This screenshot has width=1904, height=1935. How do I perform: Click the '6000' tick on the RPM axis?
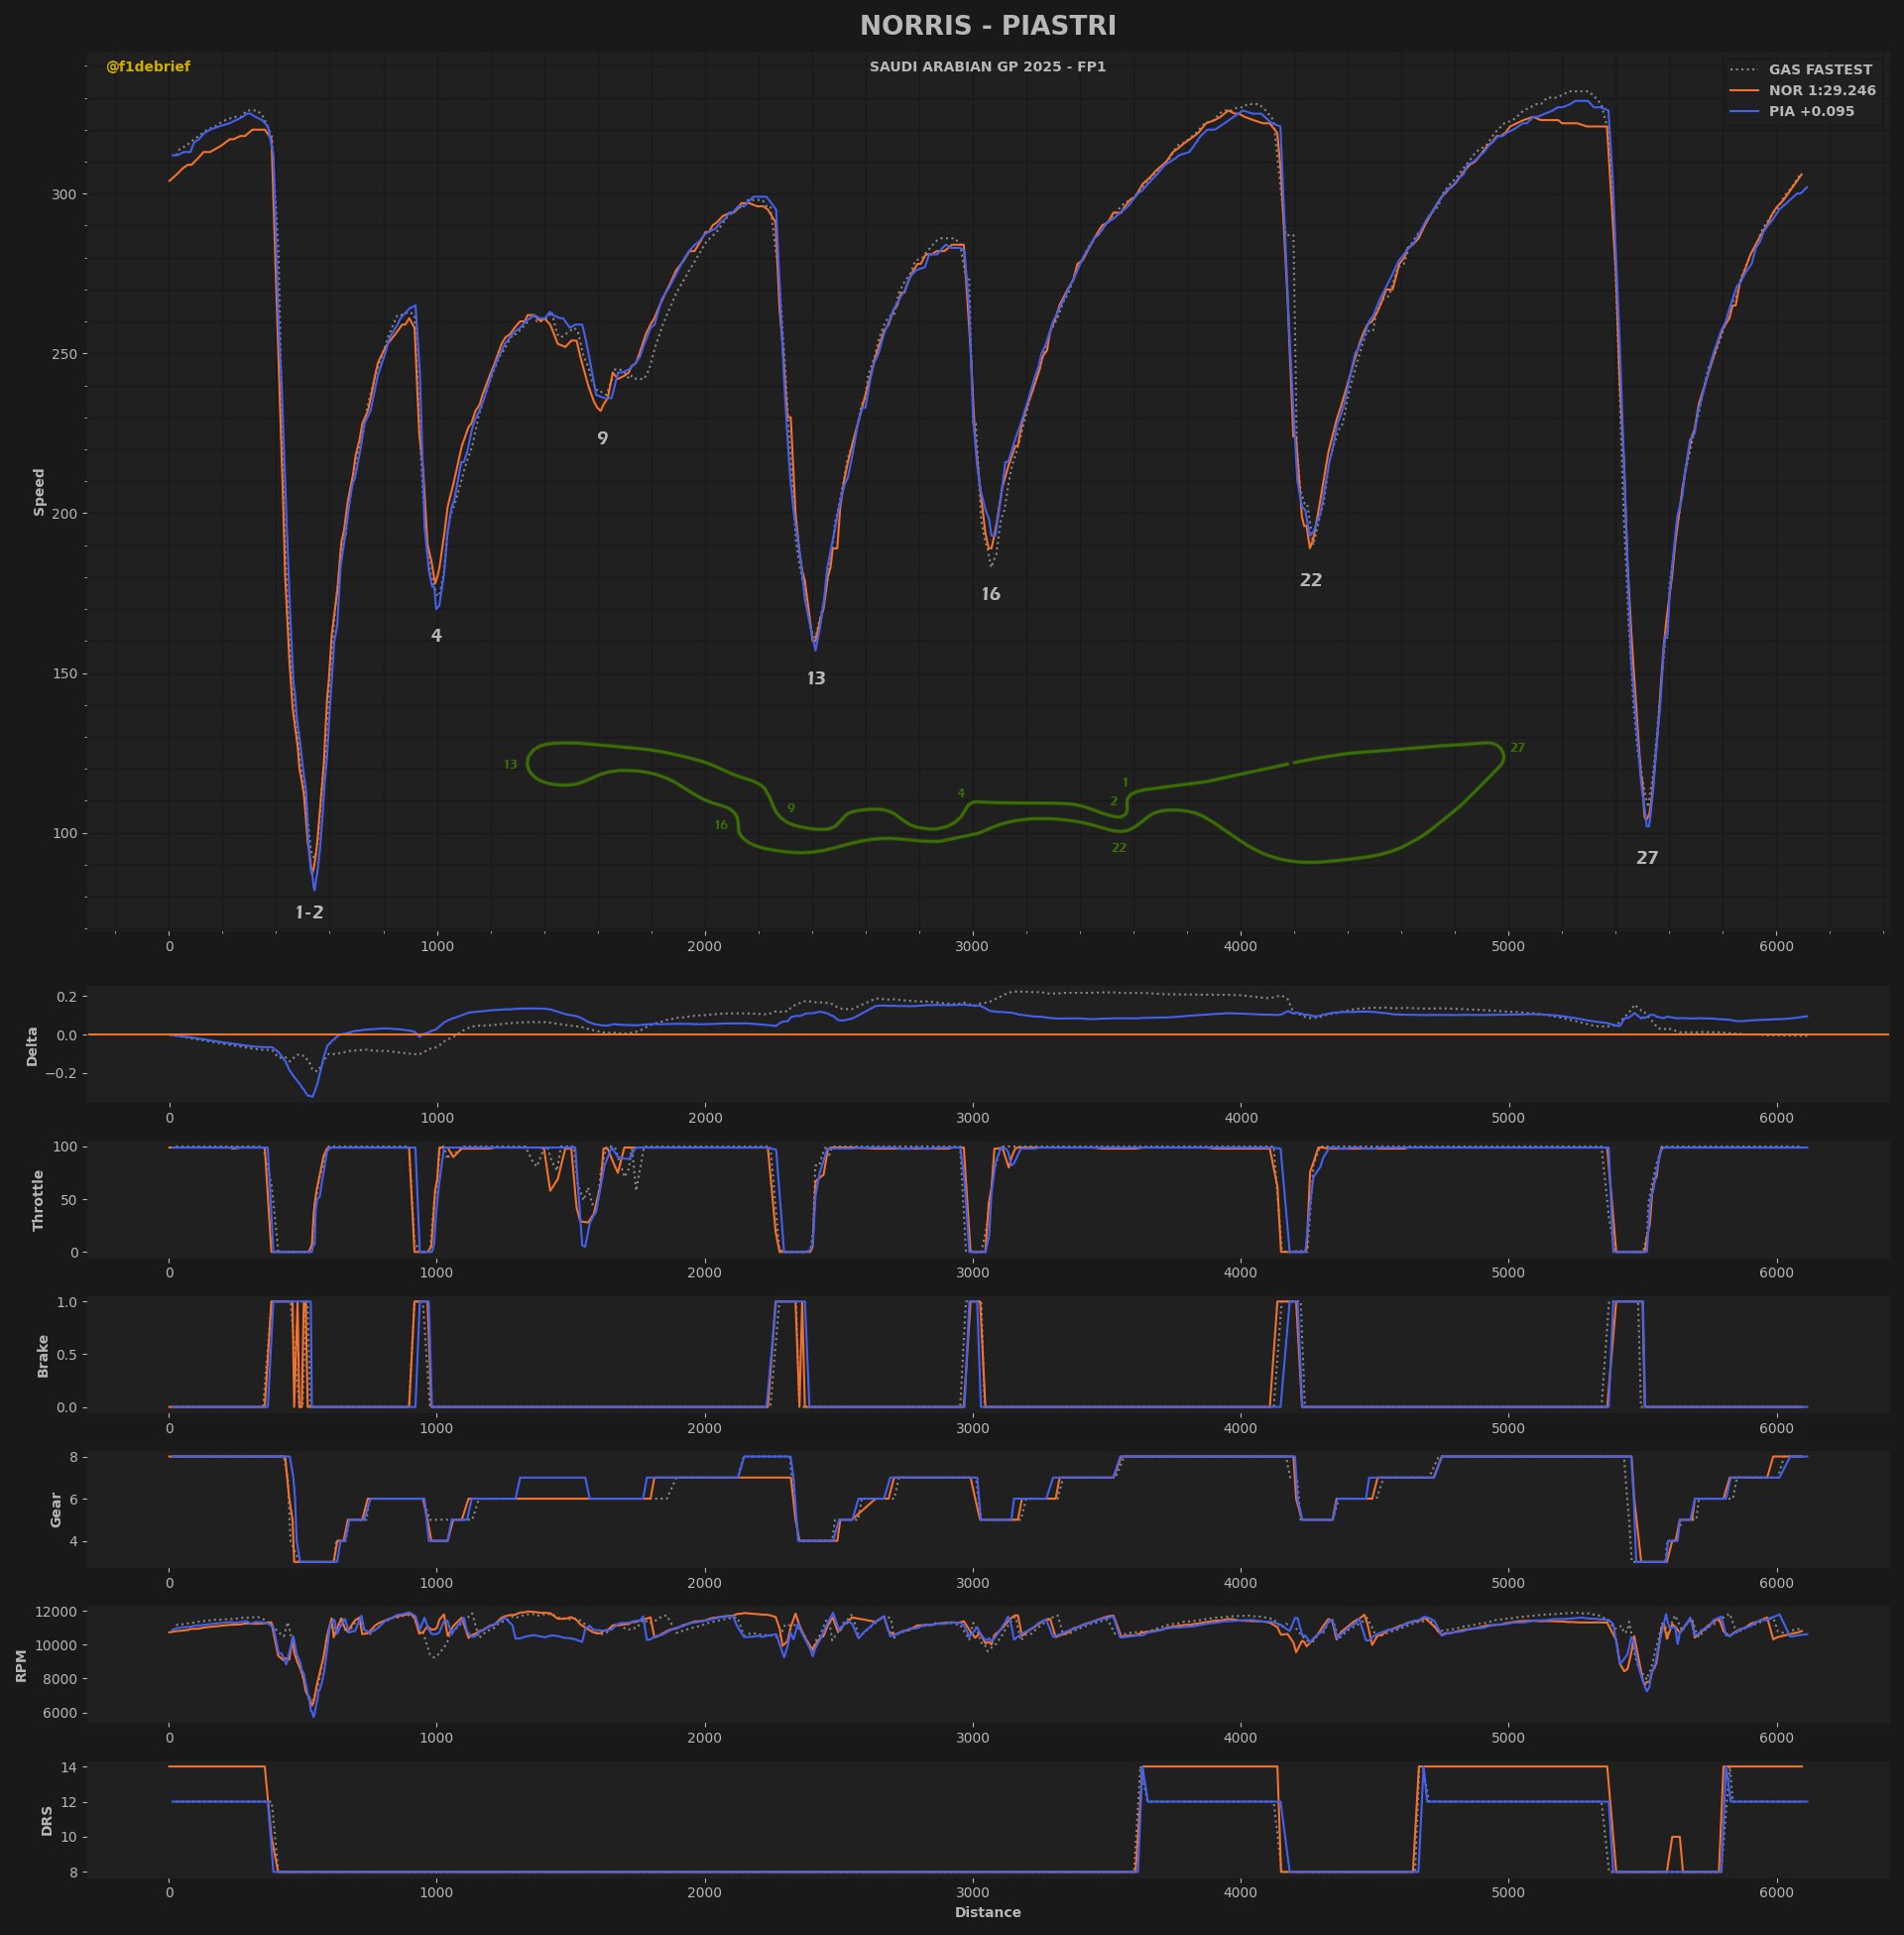pos(60,1714)
